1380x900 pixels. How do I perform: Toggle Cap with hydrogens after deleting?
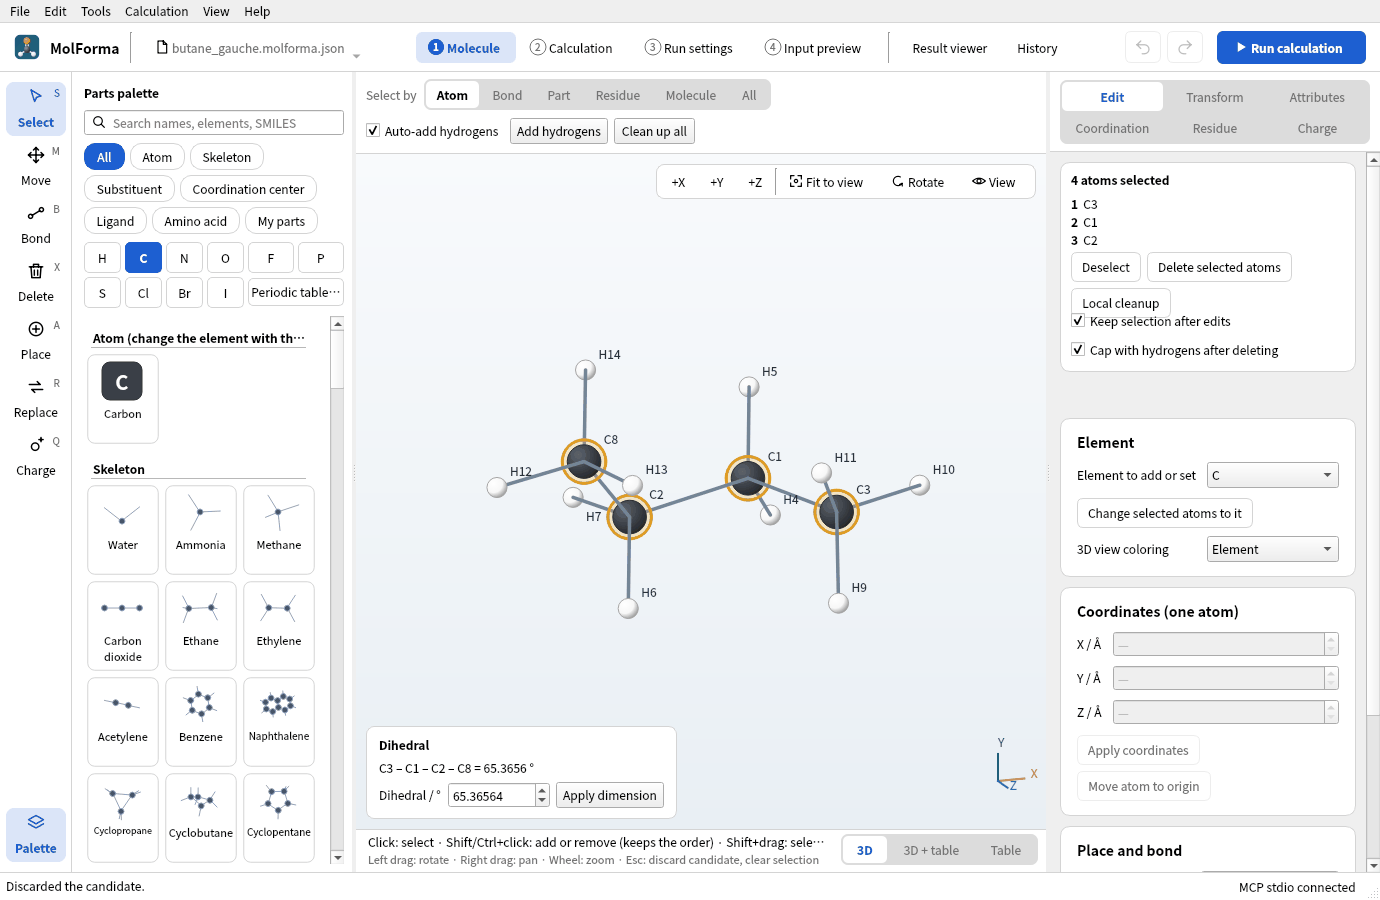[x=1078, y=350]
